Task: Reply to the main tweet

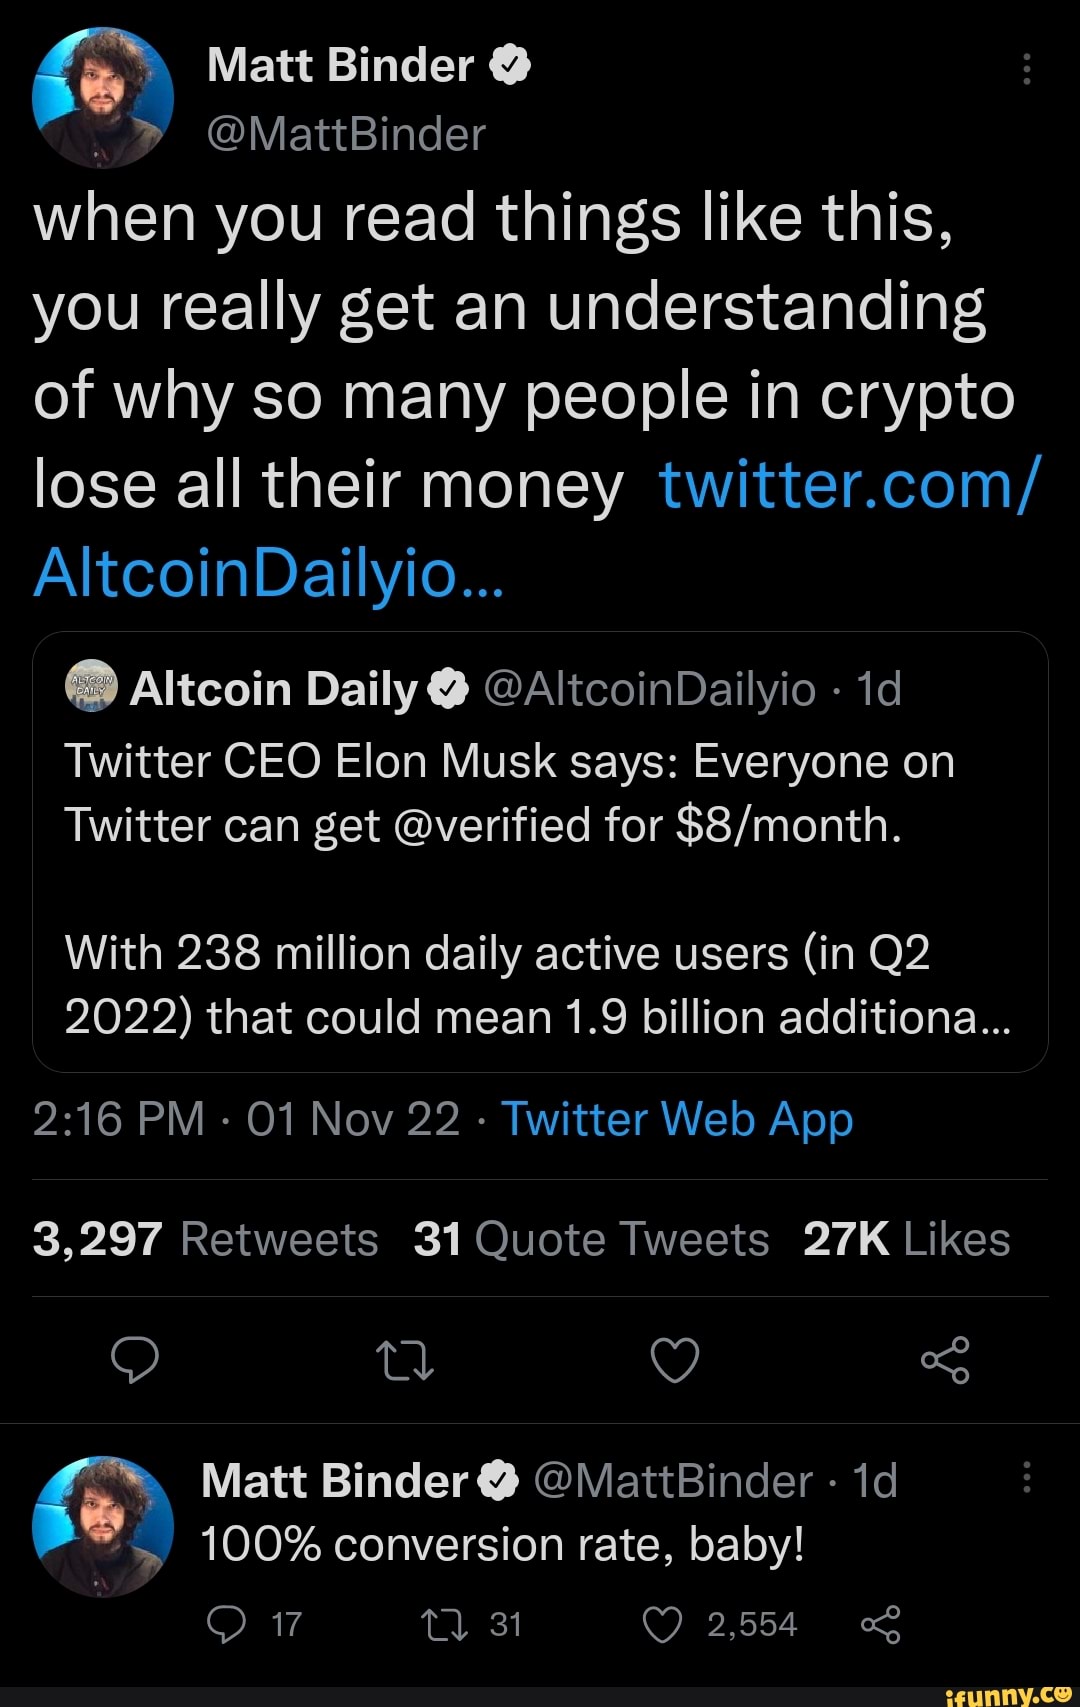Action: pyautogui.click(x=135, y=1360)
